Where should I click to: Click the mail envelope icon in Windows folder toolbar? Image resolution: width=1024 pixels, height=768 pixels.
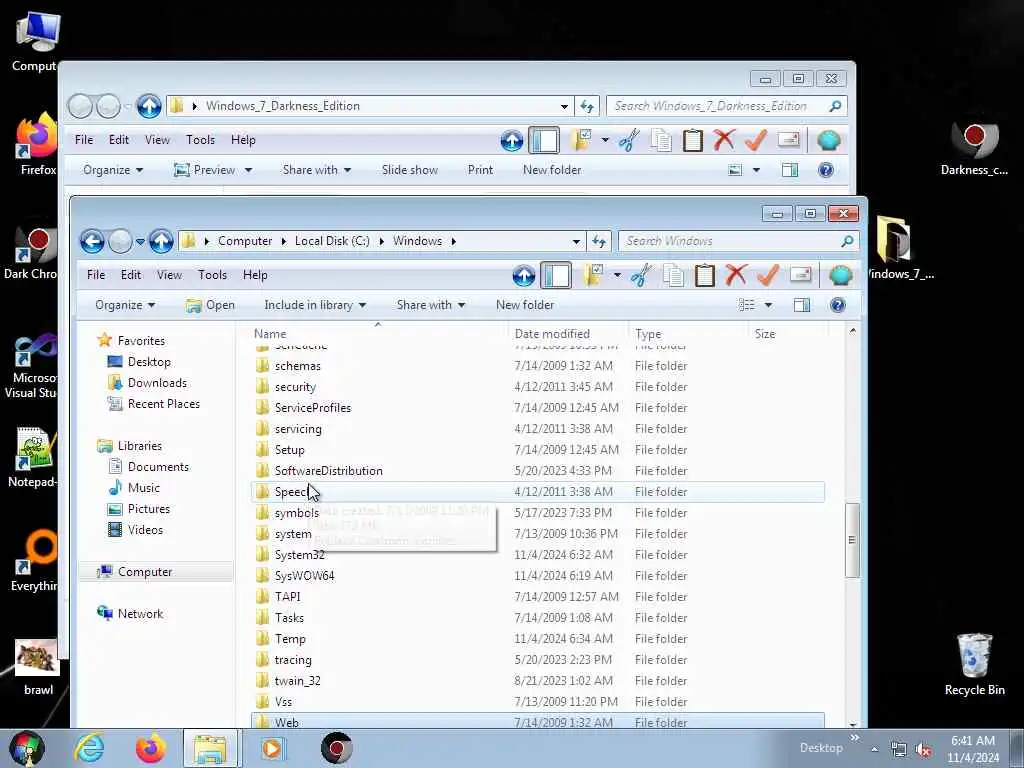[801, 275]
